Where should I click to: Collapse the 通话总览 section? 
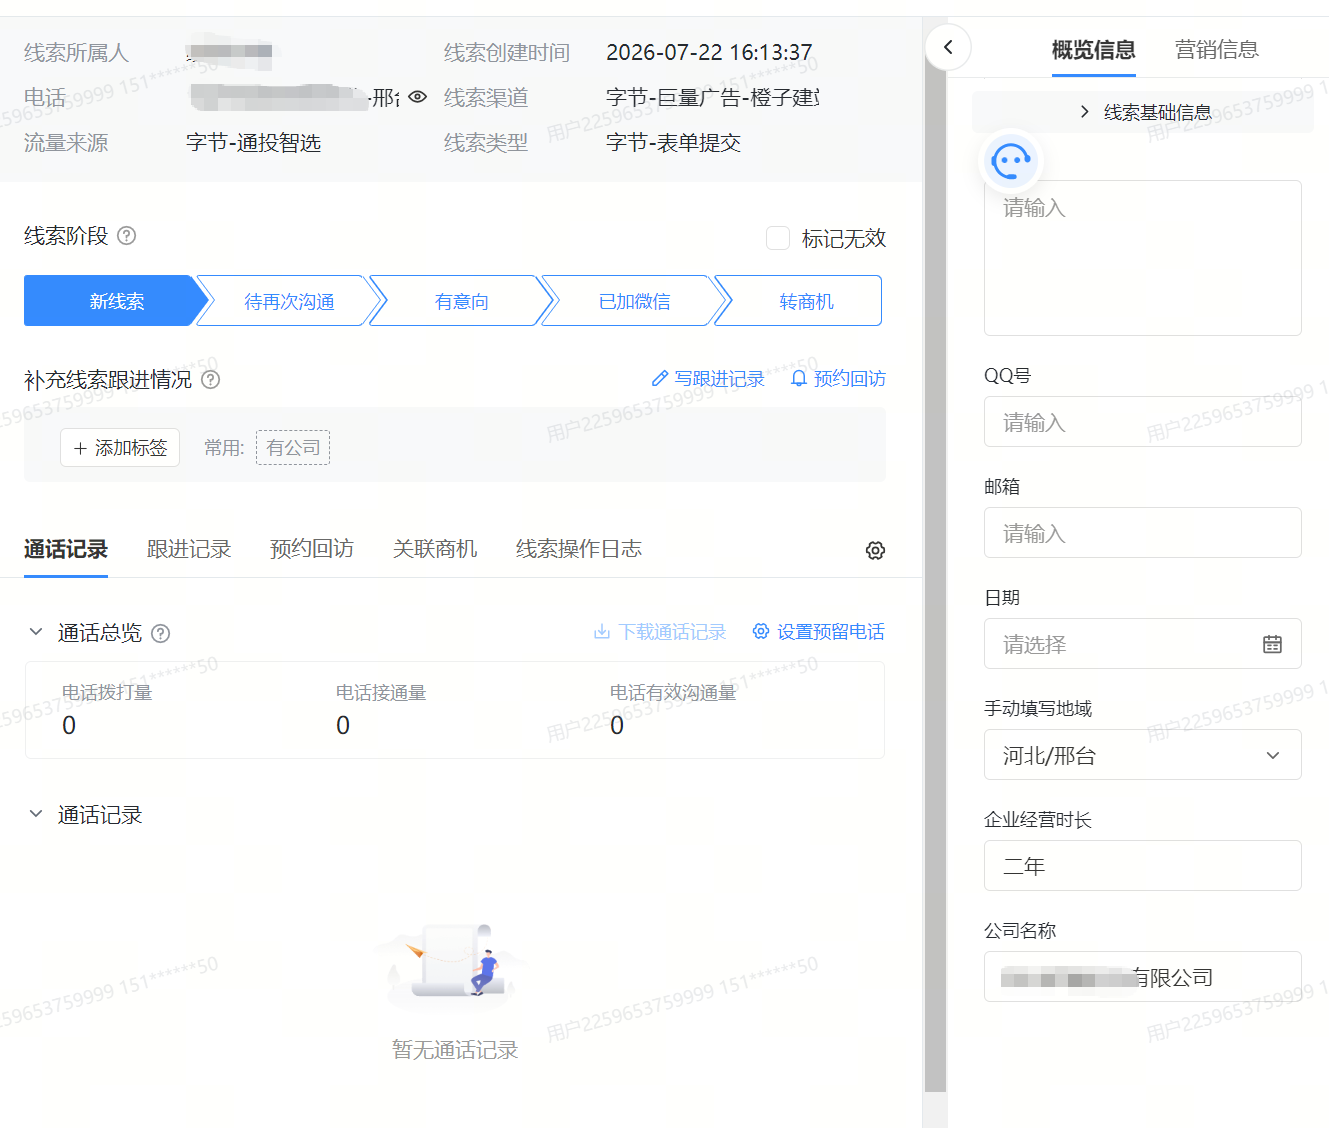coord(36,632)
